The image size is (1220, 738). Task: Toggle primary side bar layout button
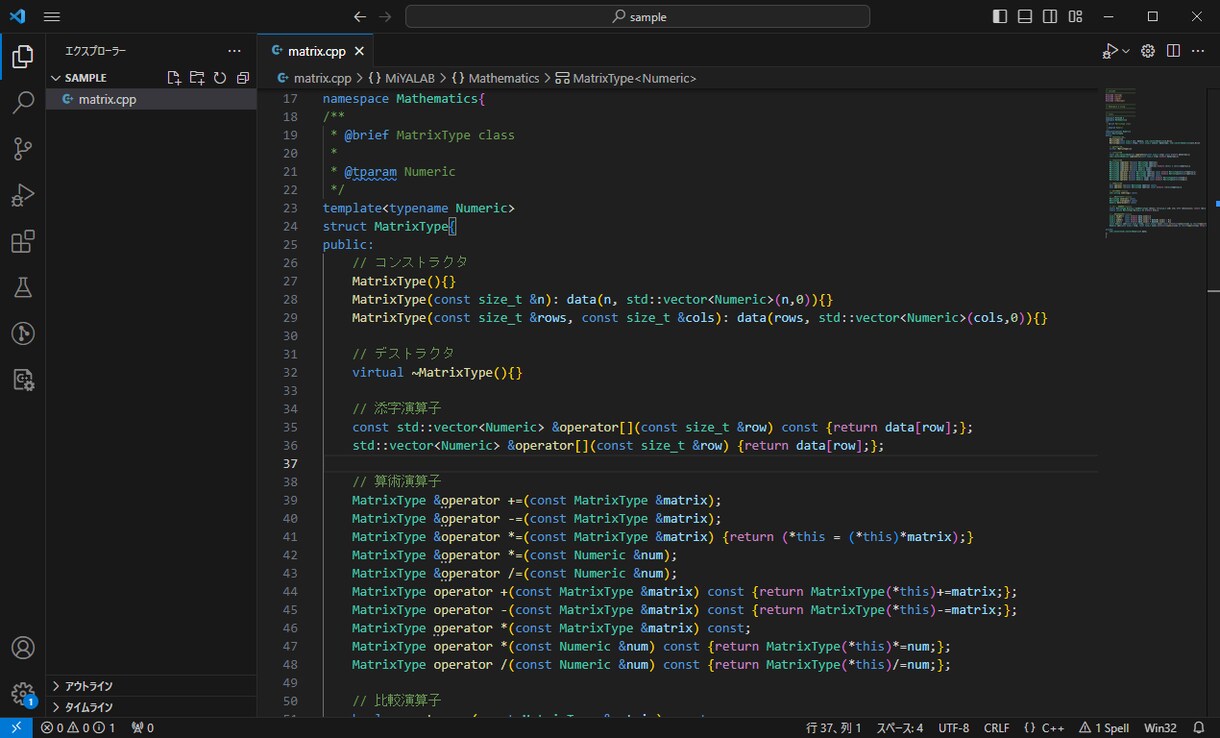(x=1000, y=16)
